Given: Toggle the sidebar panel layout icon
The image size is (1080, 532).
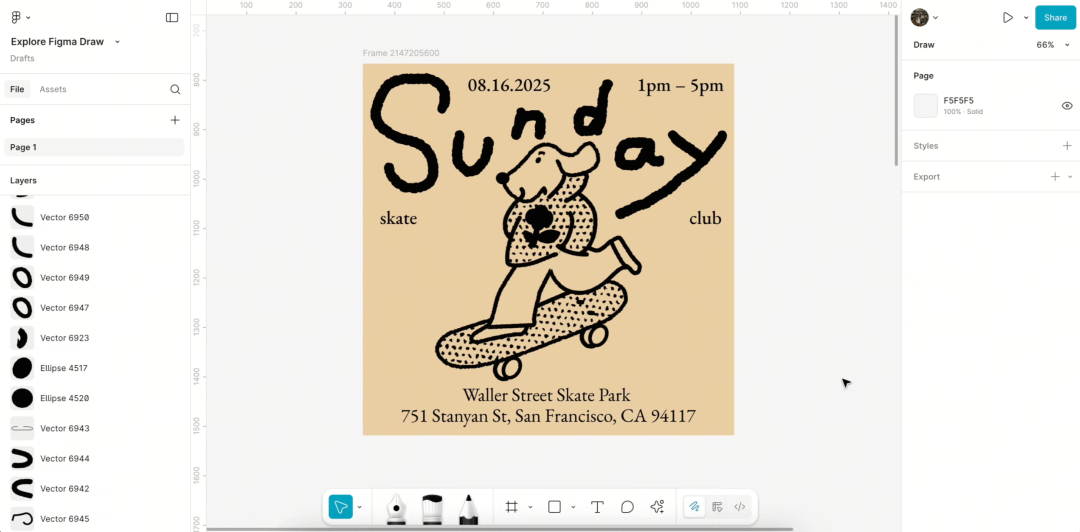Looking at the screenshot, I should [x=172, y=17].
